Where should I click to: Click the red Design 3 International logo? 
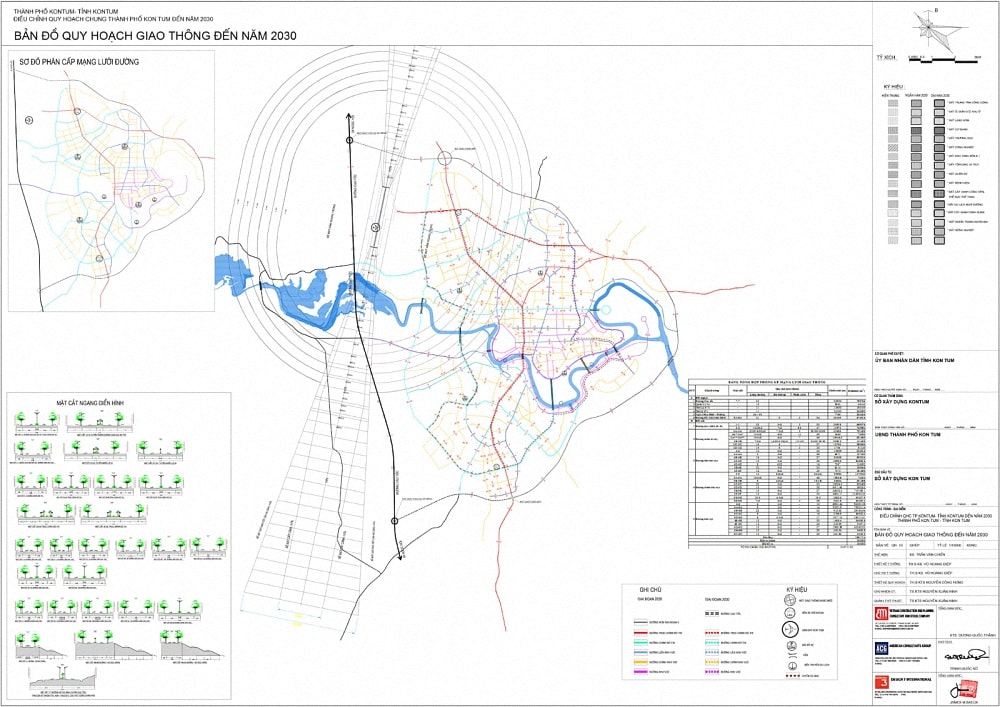tap(881, 682)
